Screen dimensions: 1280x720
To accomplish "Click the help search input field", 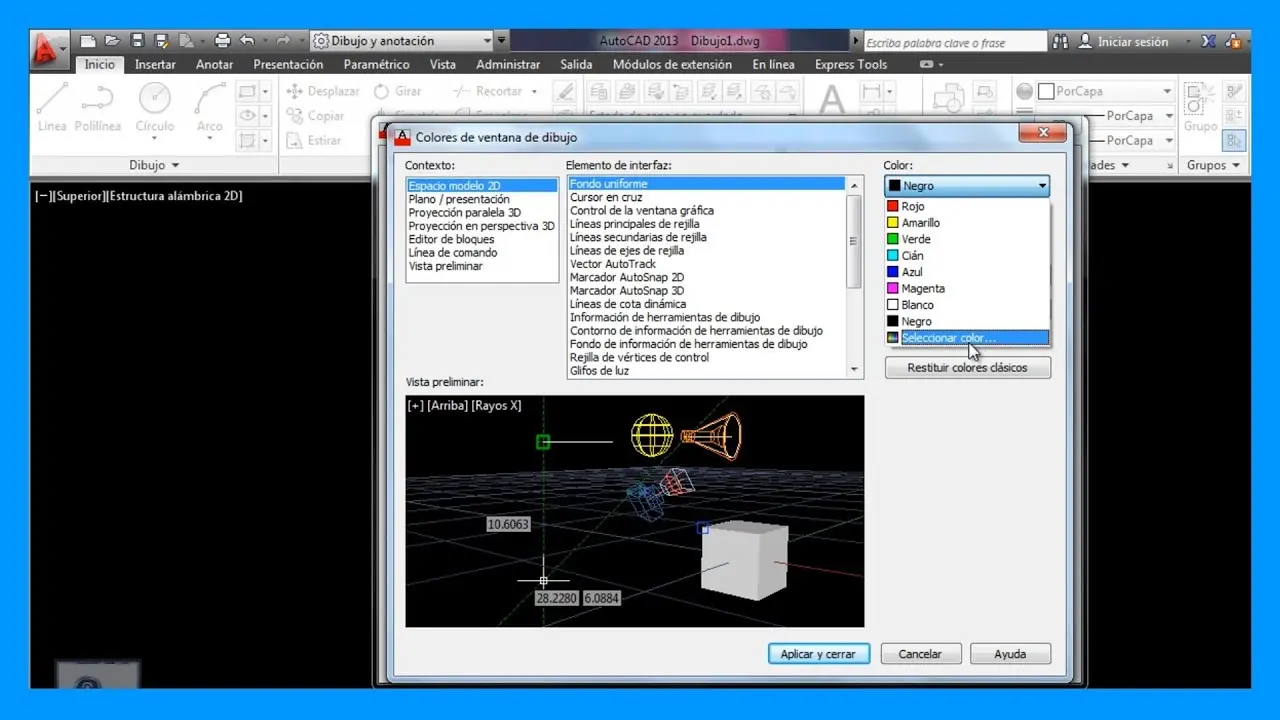I will tap(954, 42).
